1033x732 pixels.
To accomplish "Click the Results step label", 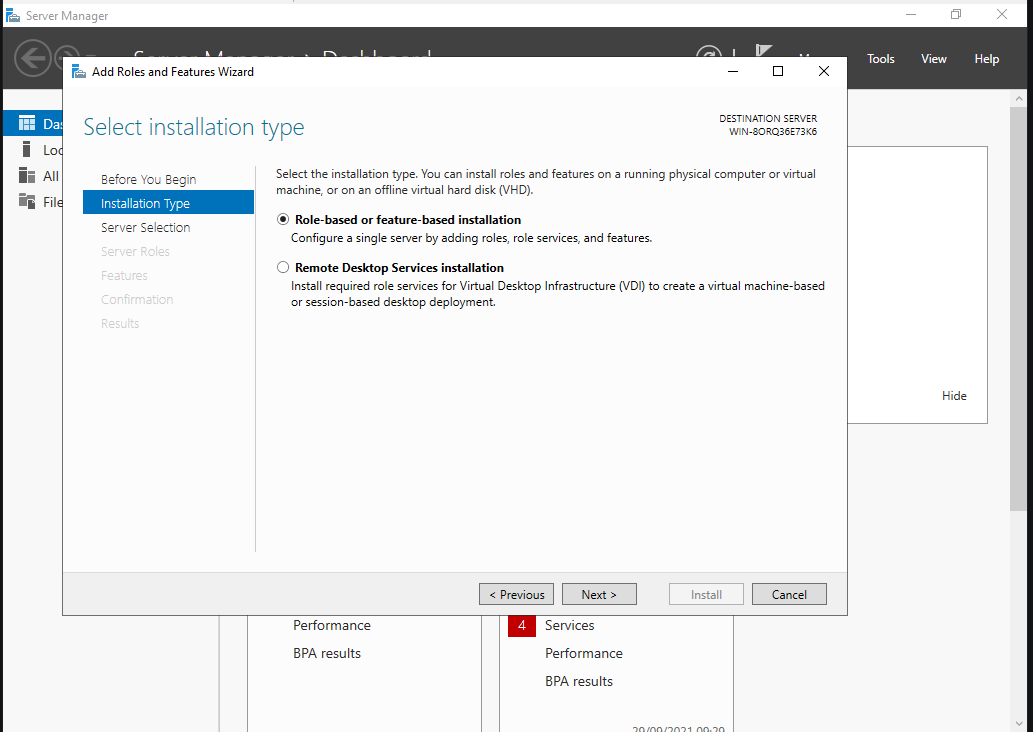I will [x=120, y=324].
